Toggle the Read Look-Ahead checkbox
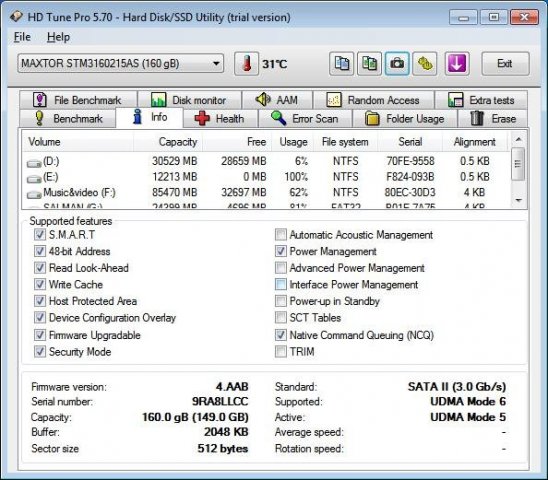The width and height of the screenshot is (548, 480). [39, 268]
